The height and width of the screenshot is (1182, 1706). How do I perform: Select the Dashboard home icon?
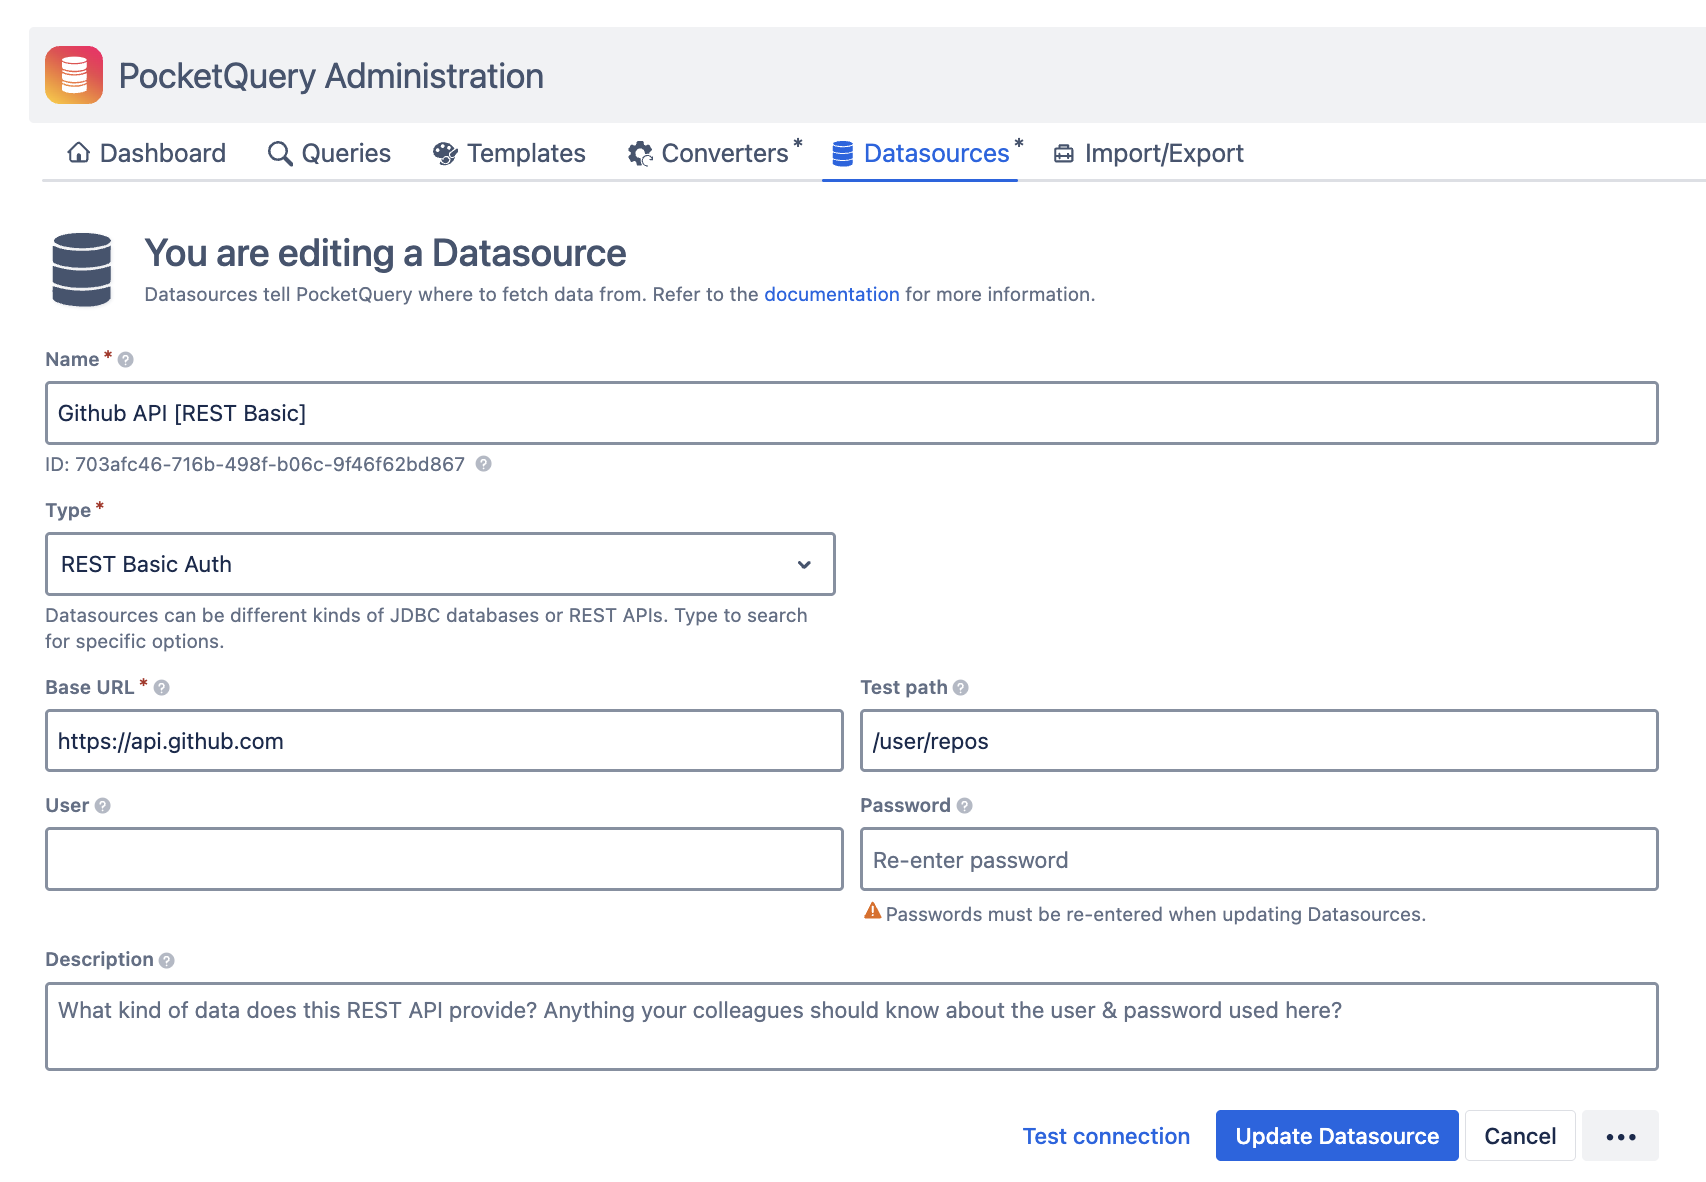(78, 153)
